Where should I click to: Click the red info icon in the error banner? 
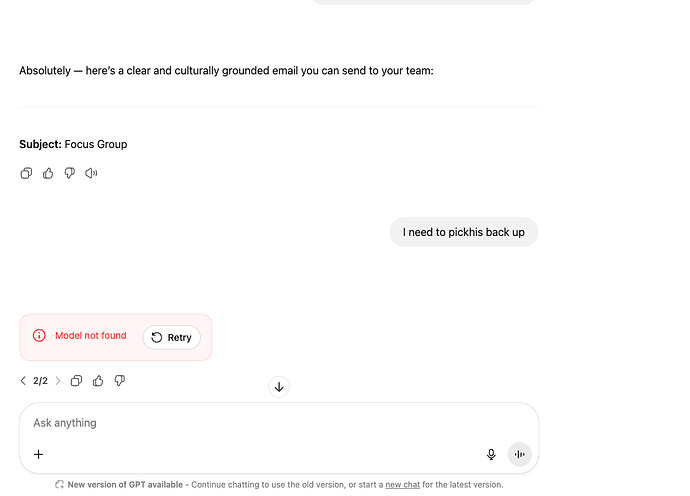39,336
